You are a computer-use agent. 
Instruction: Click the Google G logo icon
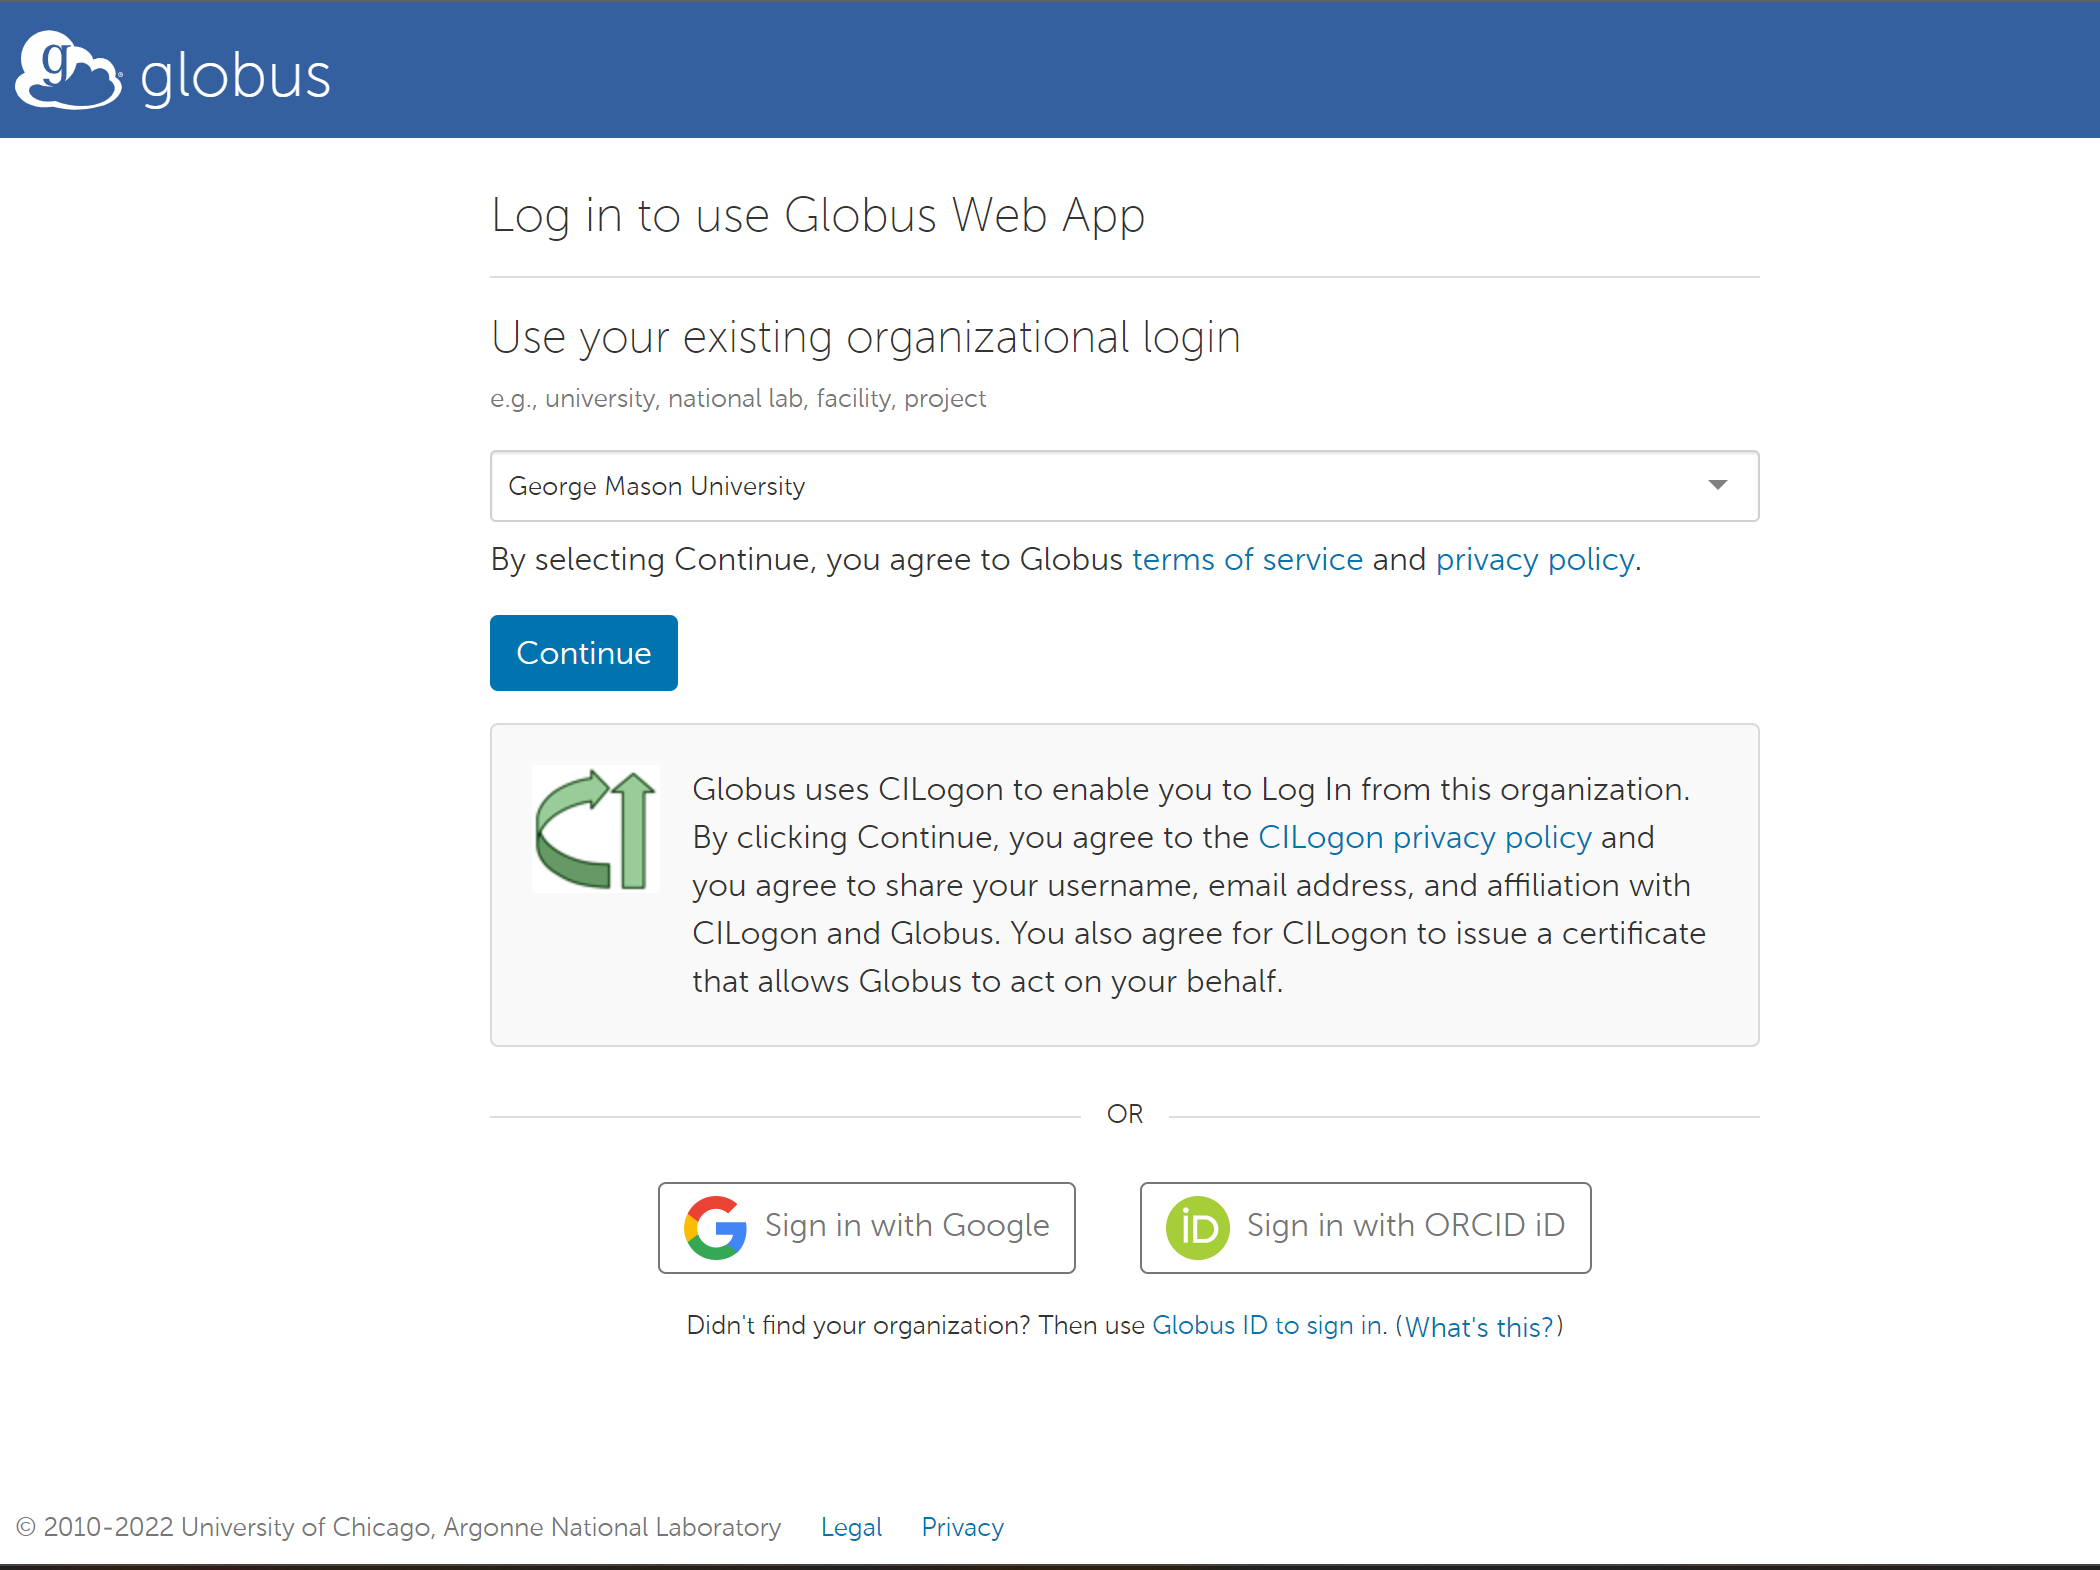[x=715, y=1227]
